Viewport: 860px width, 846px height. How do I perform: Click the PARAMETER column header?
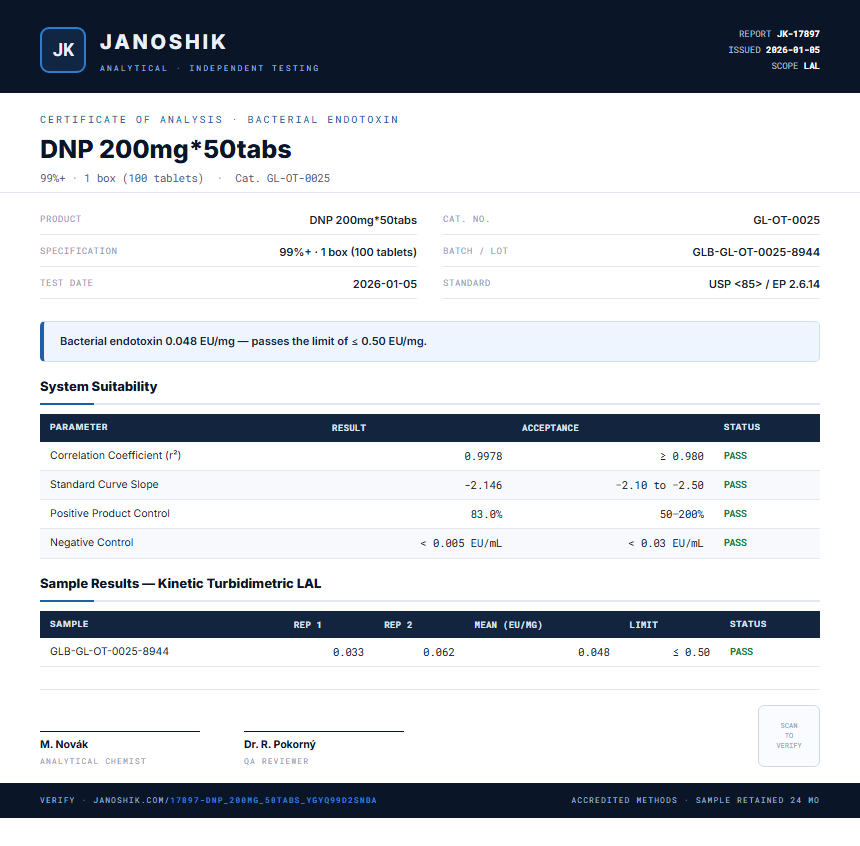78,427
